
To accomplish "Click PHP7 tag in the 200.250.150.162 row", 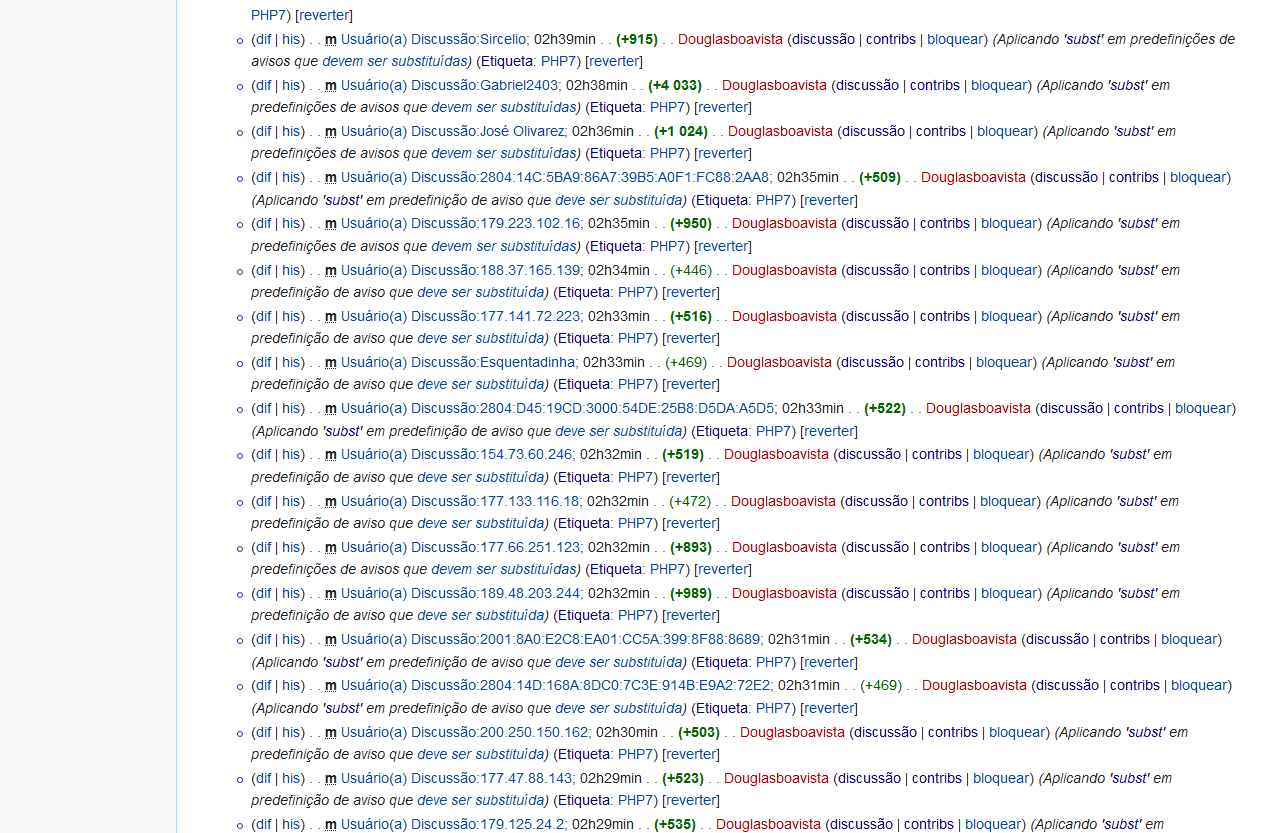I will tap(635, 755).
